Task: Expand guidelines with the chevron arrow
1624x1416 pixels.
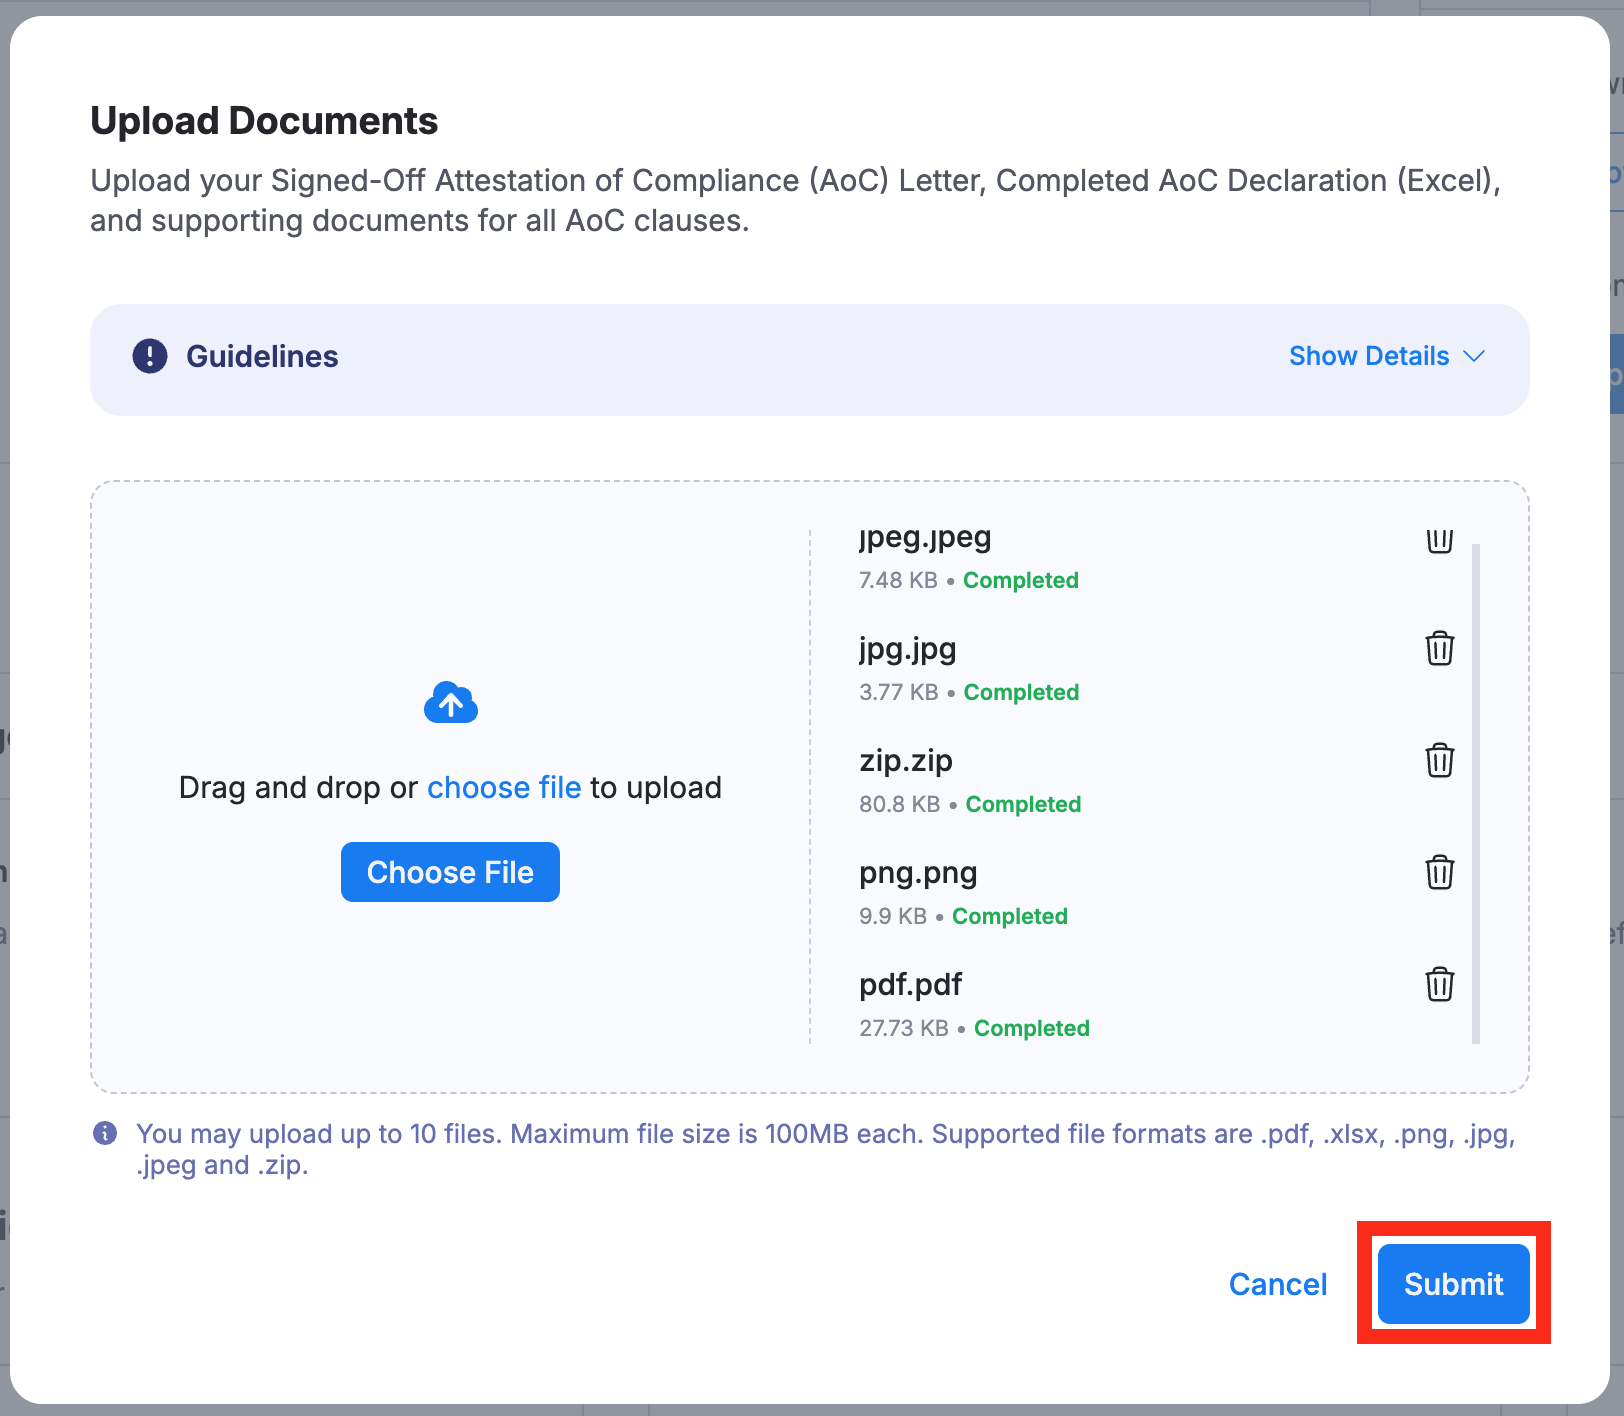Action: [1474, 356]
